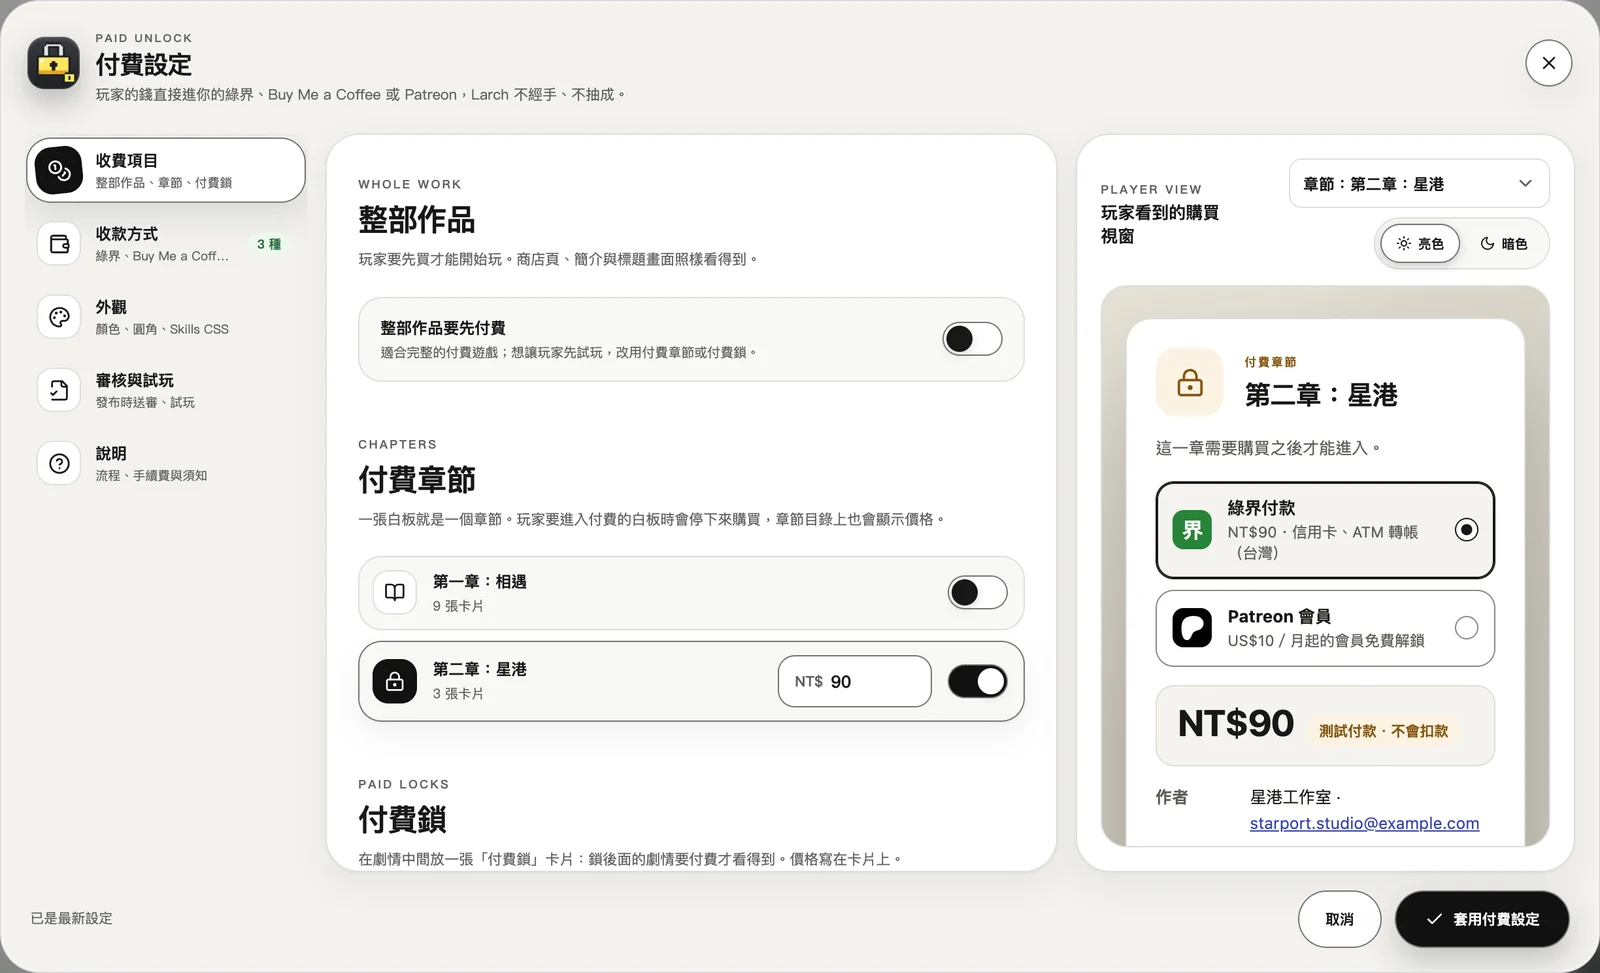Click the 取消 cancel button
The height and width of the screenshot is (973, 1600).
click(x=1339, y=919)
